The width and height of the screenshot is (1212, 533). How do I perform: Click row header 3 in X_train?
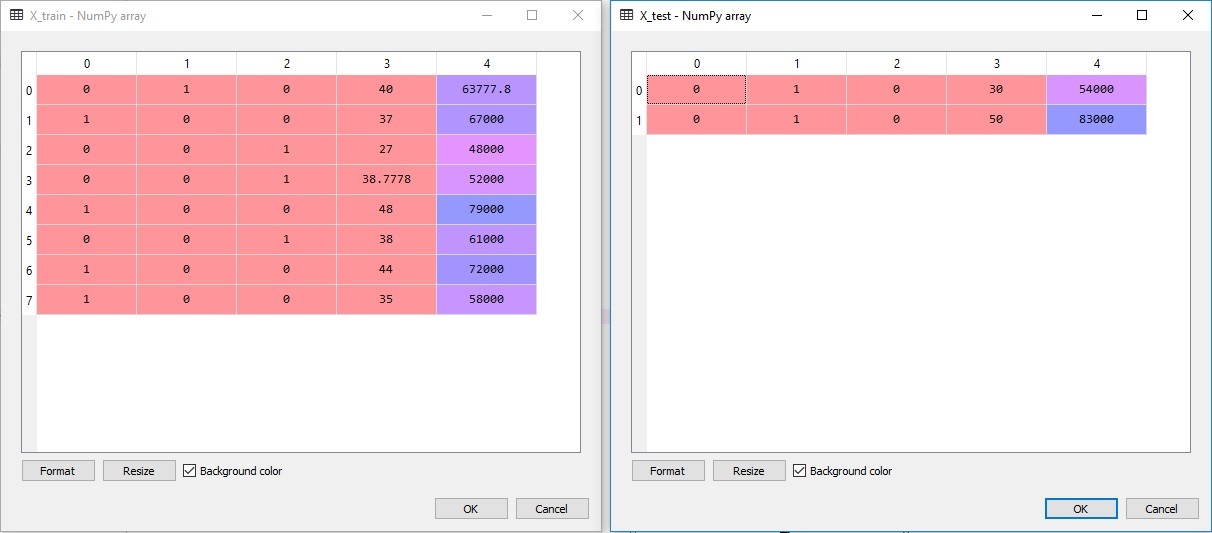(x=29, y=179)
